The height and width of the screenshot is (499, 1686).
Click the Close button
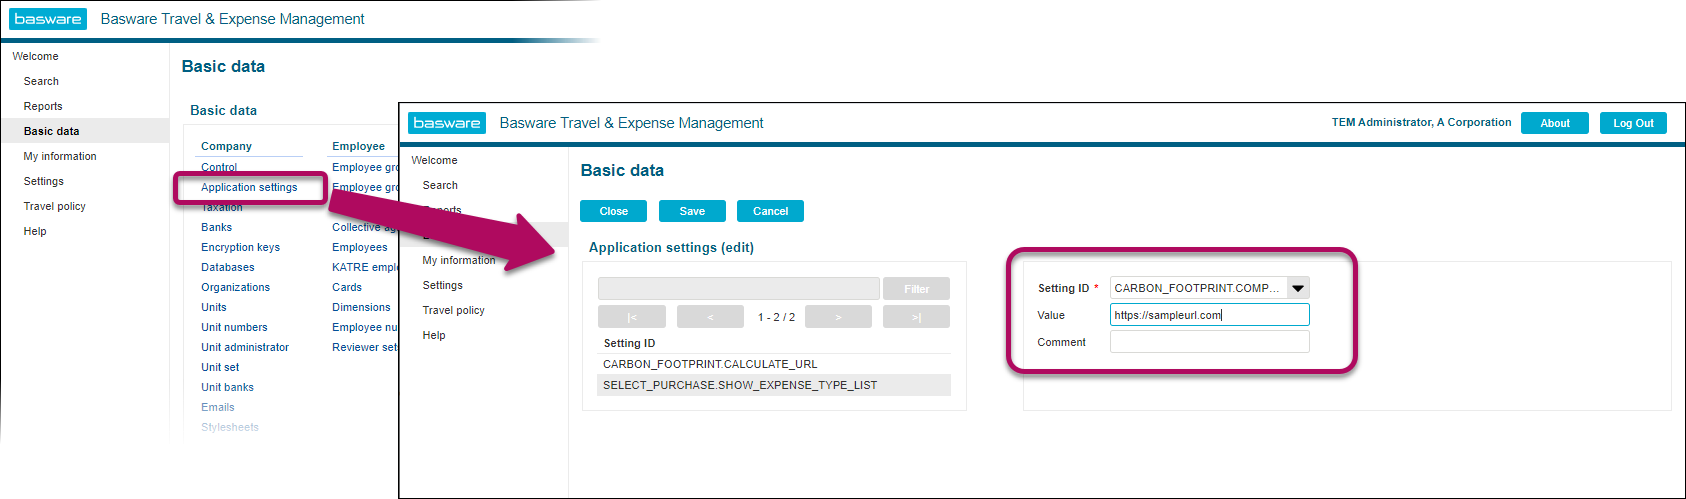click(613, 211)
